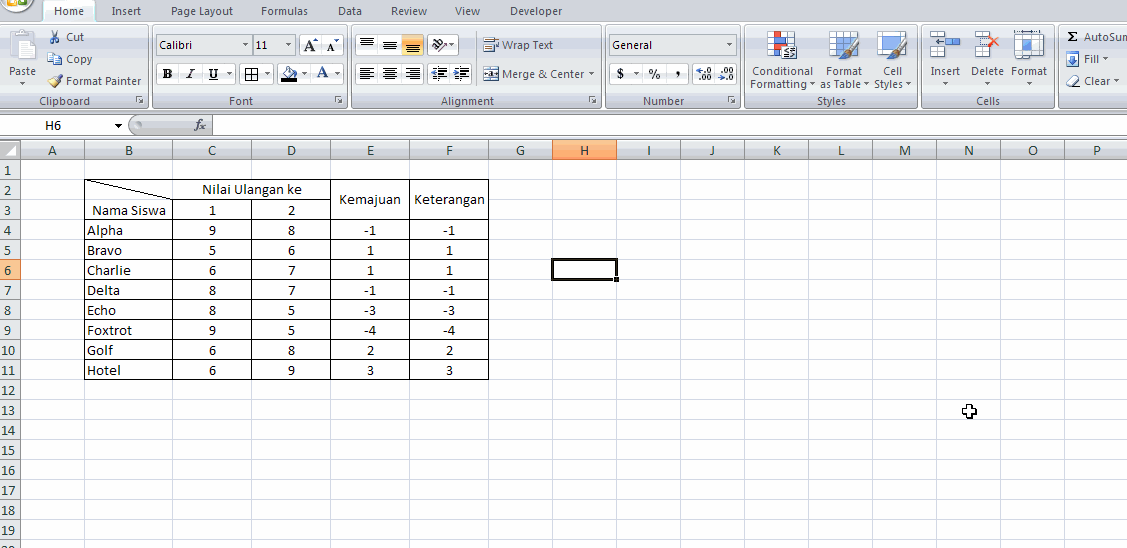Choose Middle Align vertical alignment

pyautogui.click(x=390, y=45)
